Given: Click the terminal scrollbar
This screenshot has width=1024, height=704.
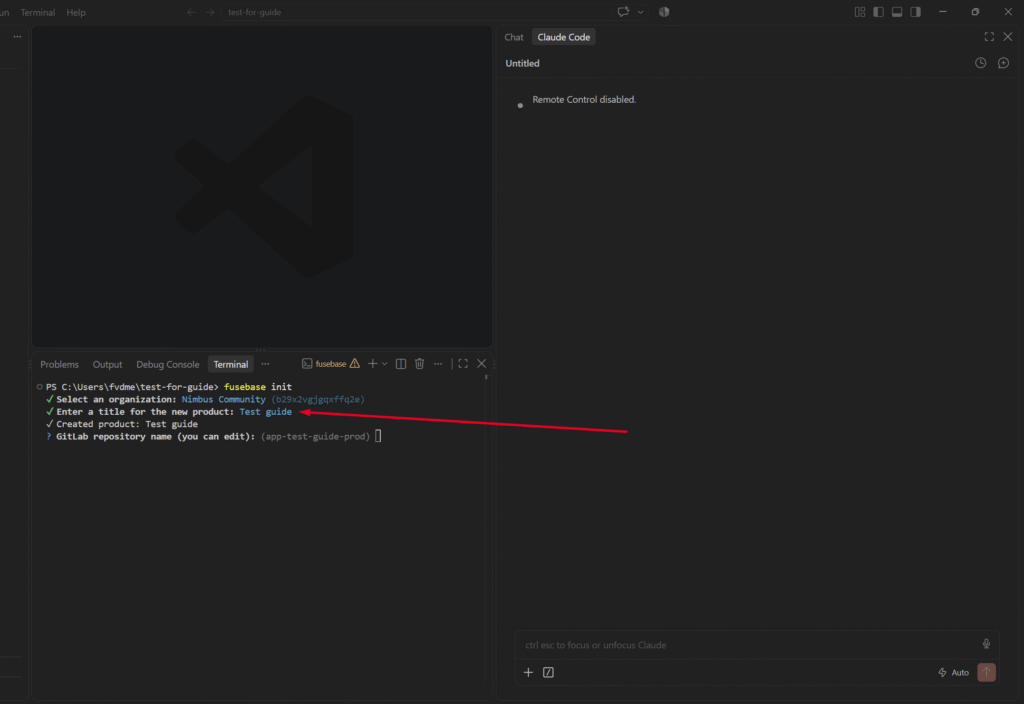Looking at the screenshot, I should (x=486, y=377).
